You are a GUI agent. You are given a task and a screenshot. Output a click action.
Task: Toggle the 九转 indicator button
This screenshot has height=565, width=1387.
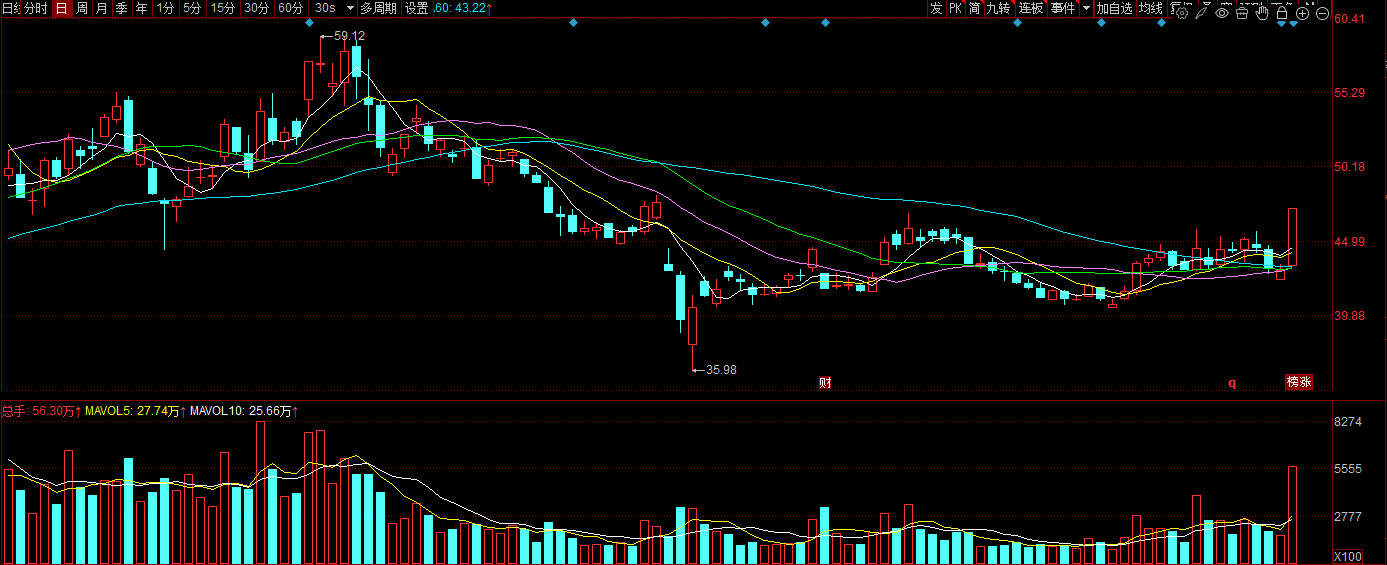pyautogui.click(x=998, y=8)
